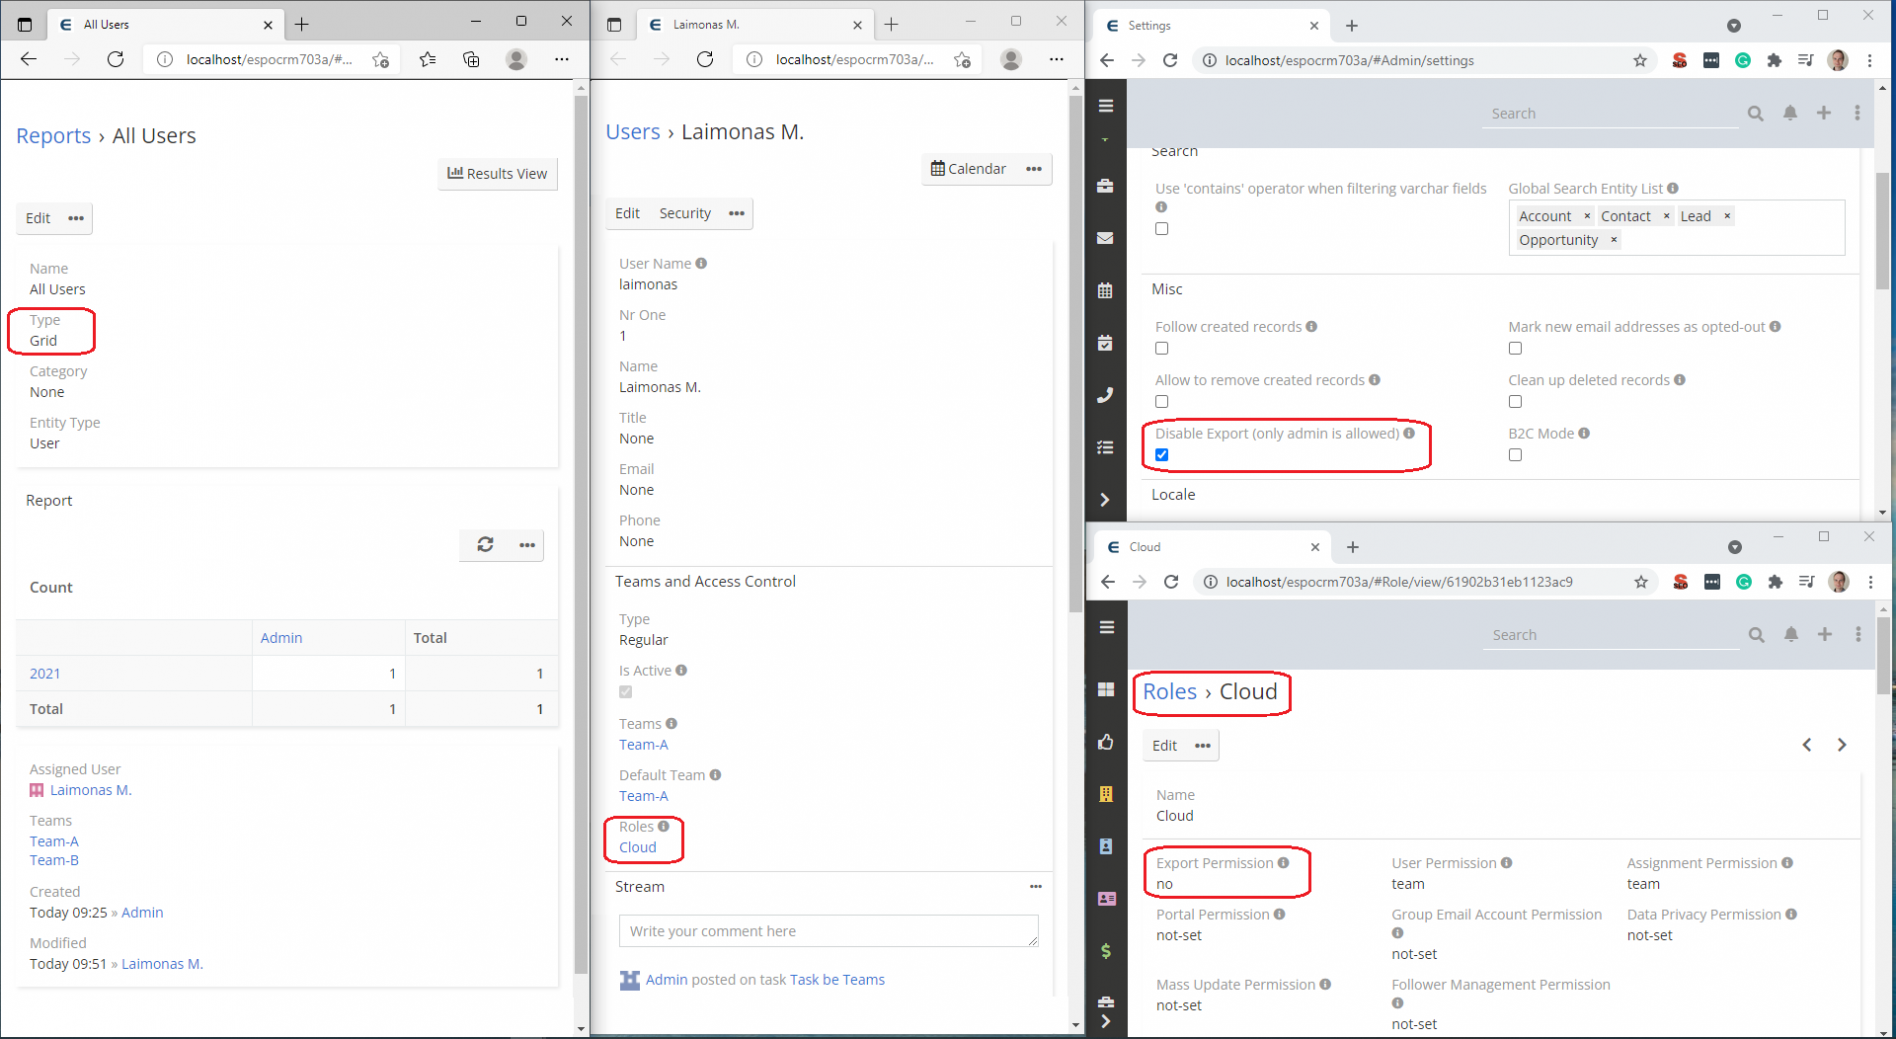Click the report refresh icon

[x=485, y=545]
